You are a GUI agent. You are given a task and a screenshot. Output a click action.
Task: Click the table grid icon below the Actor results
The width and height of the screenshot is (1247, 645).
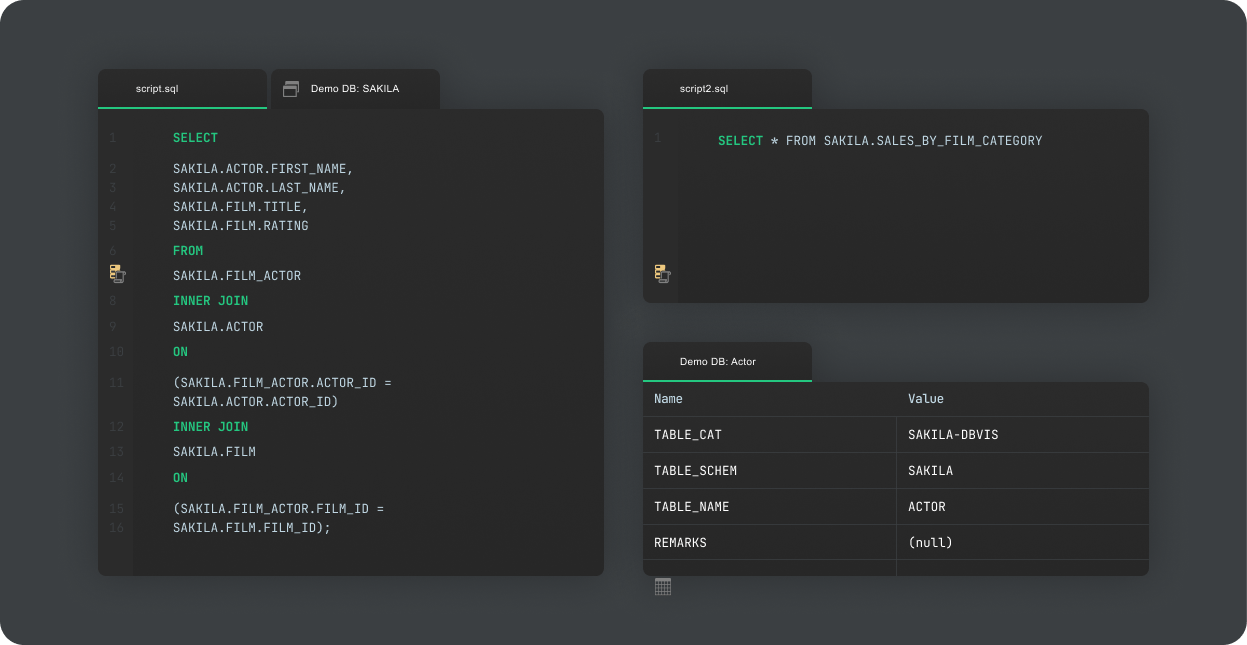click(x=662, y=585)
